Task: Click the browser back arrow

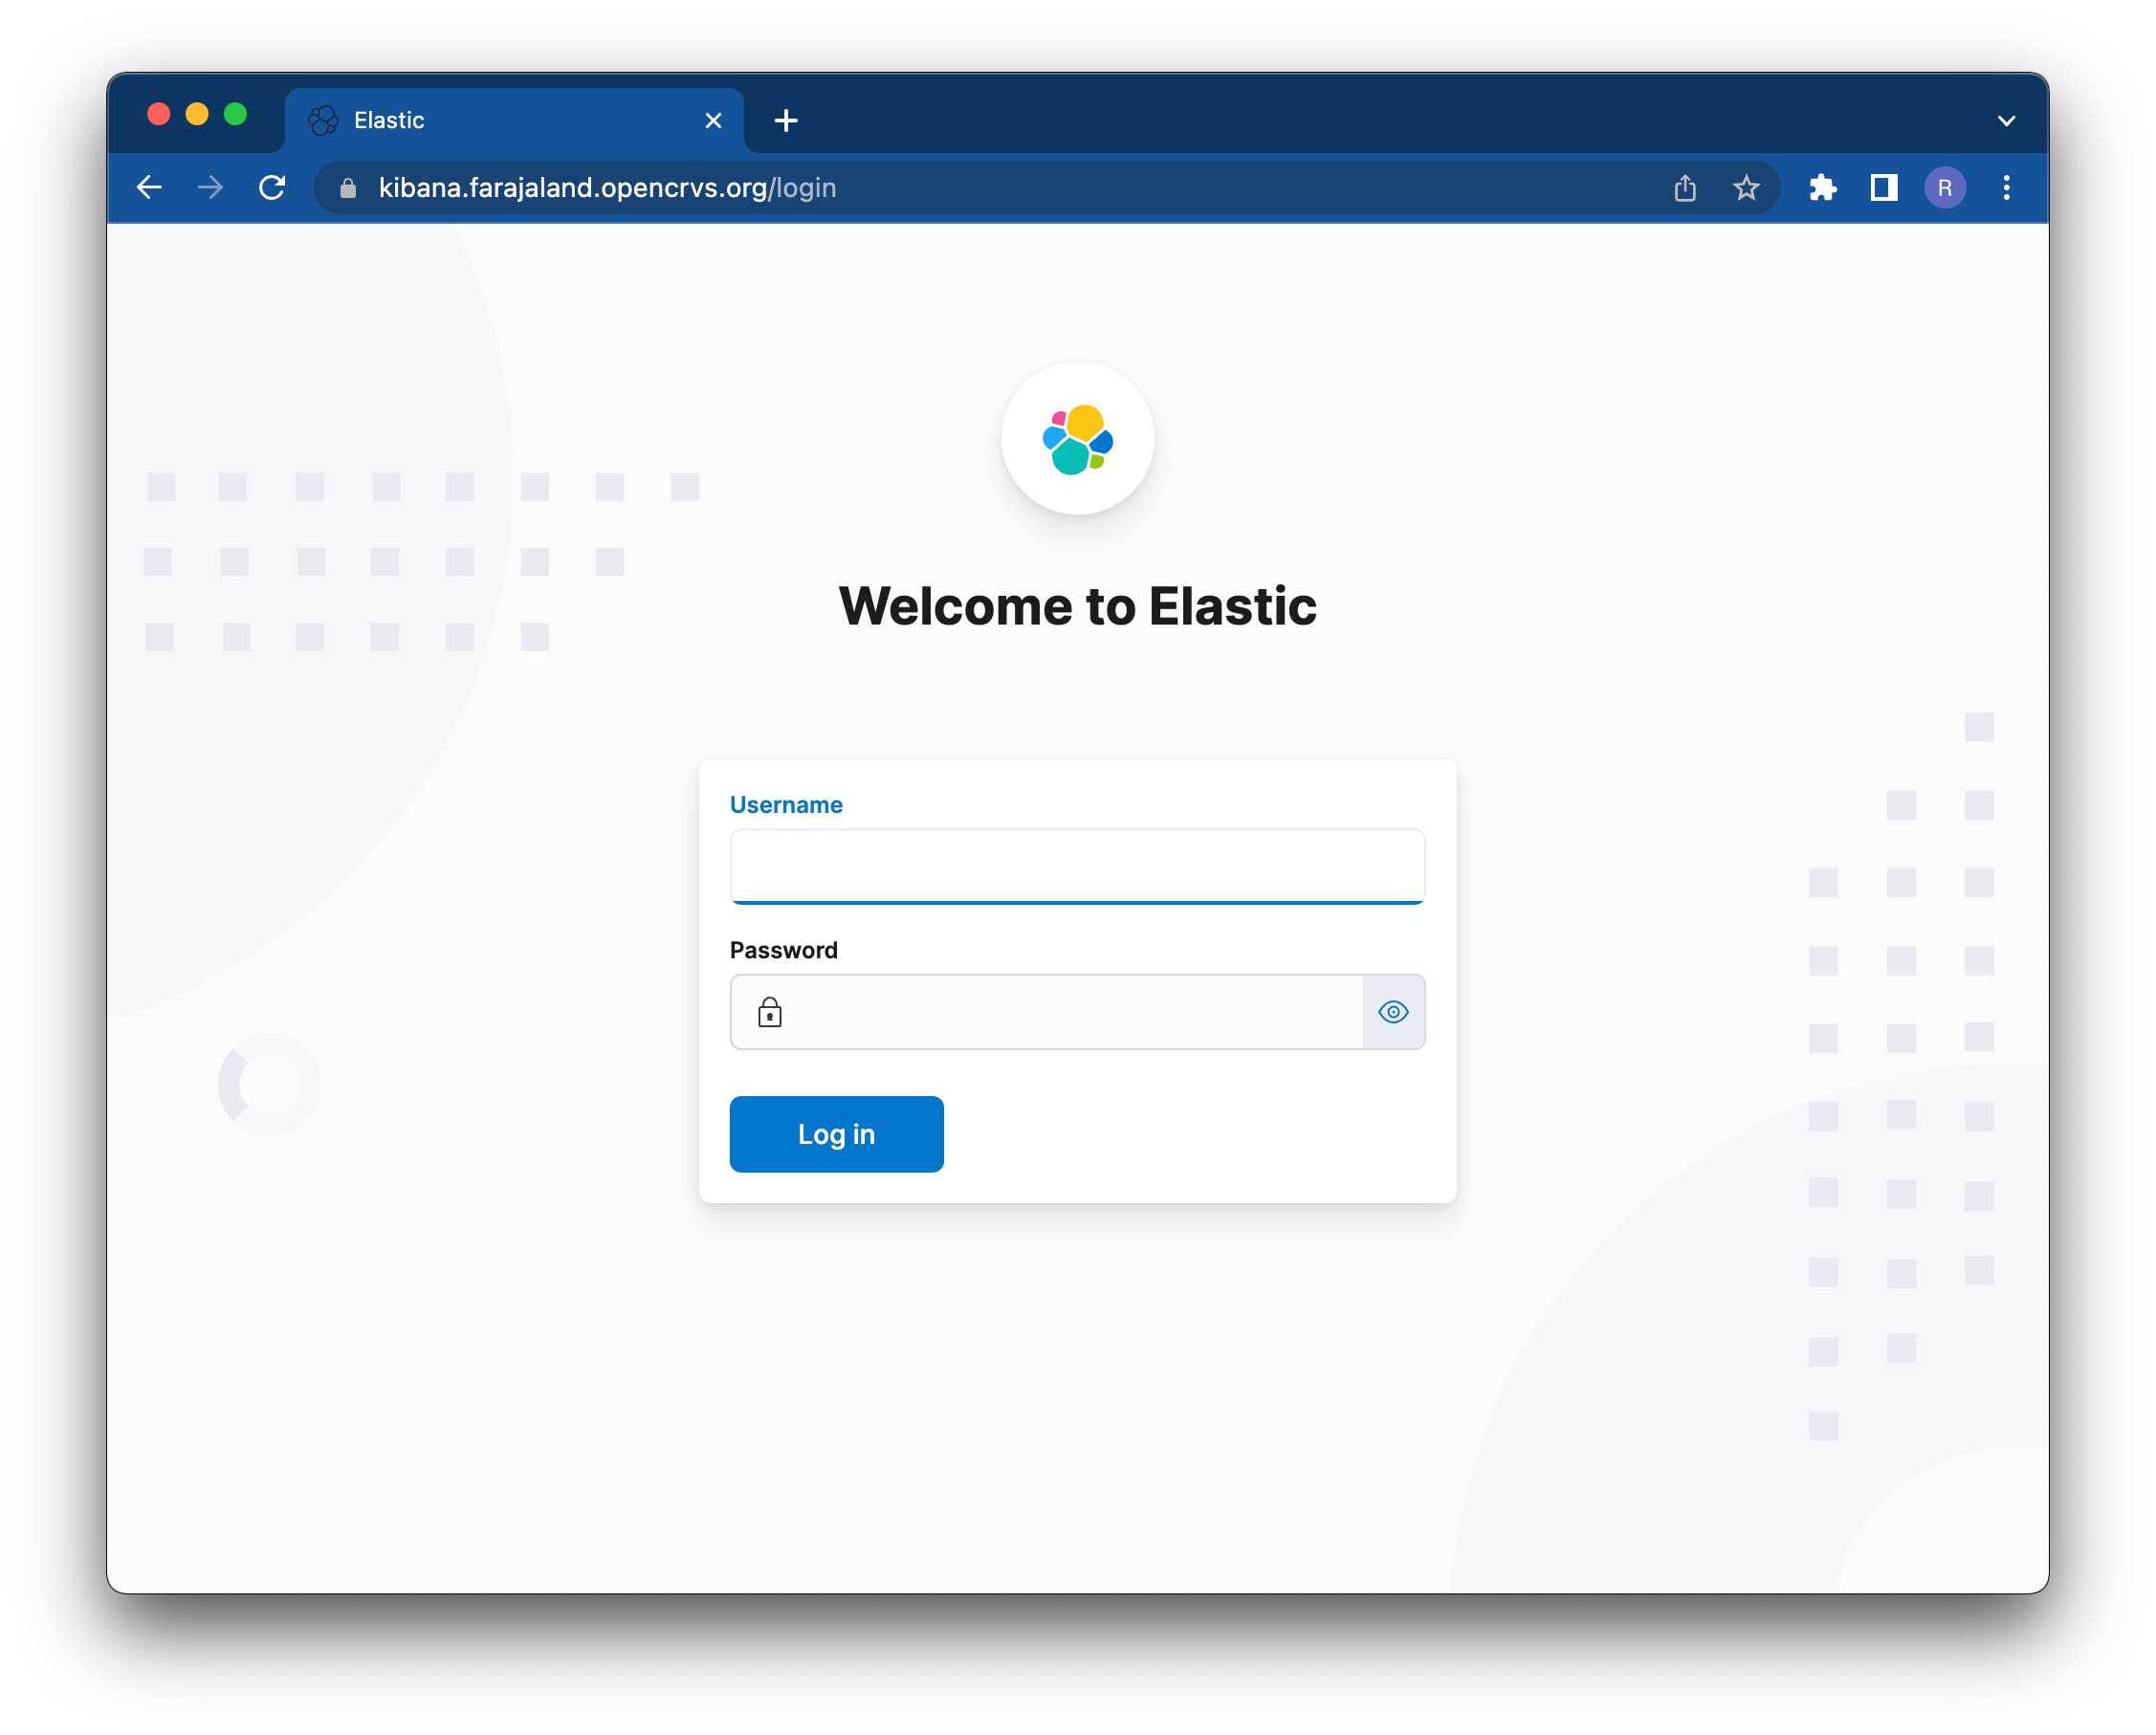Action: pyautogui.click(x=149, y=188)
